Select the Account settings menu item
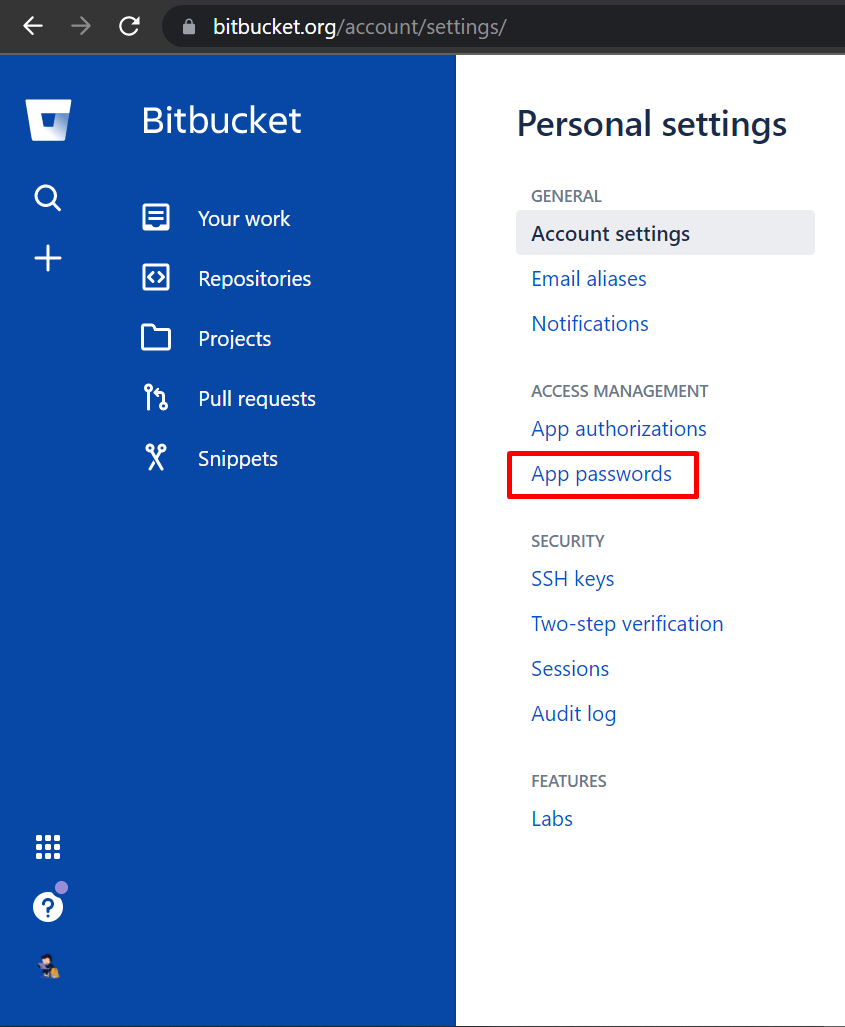 [x=610, y=232]
